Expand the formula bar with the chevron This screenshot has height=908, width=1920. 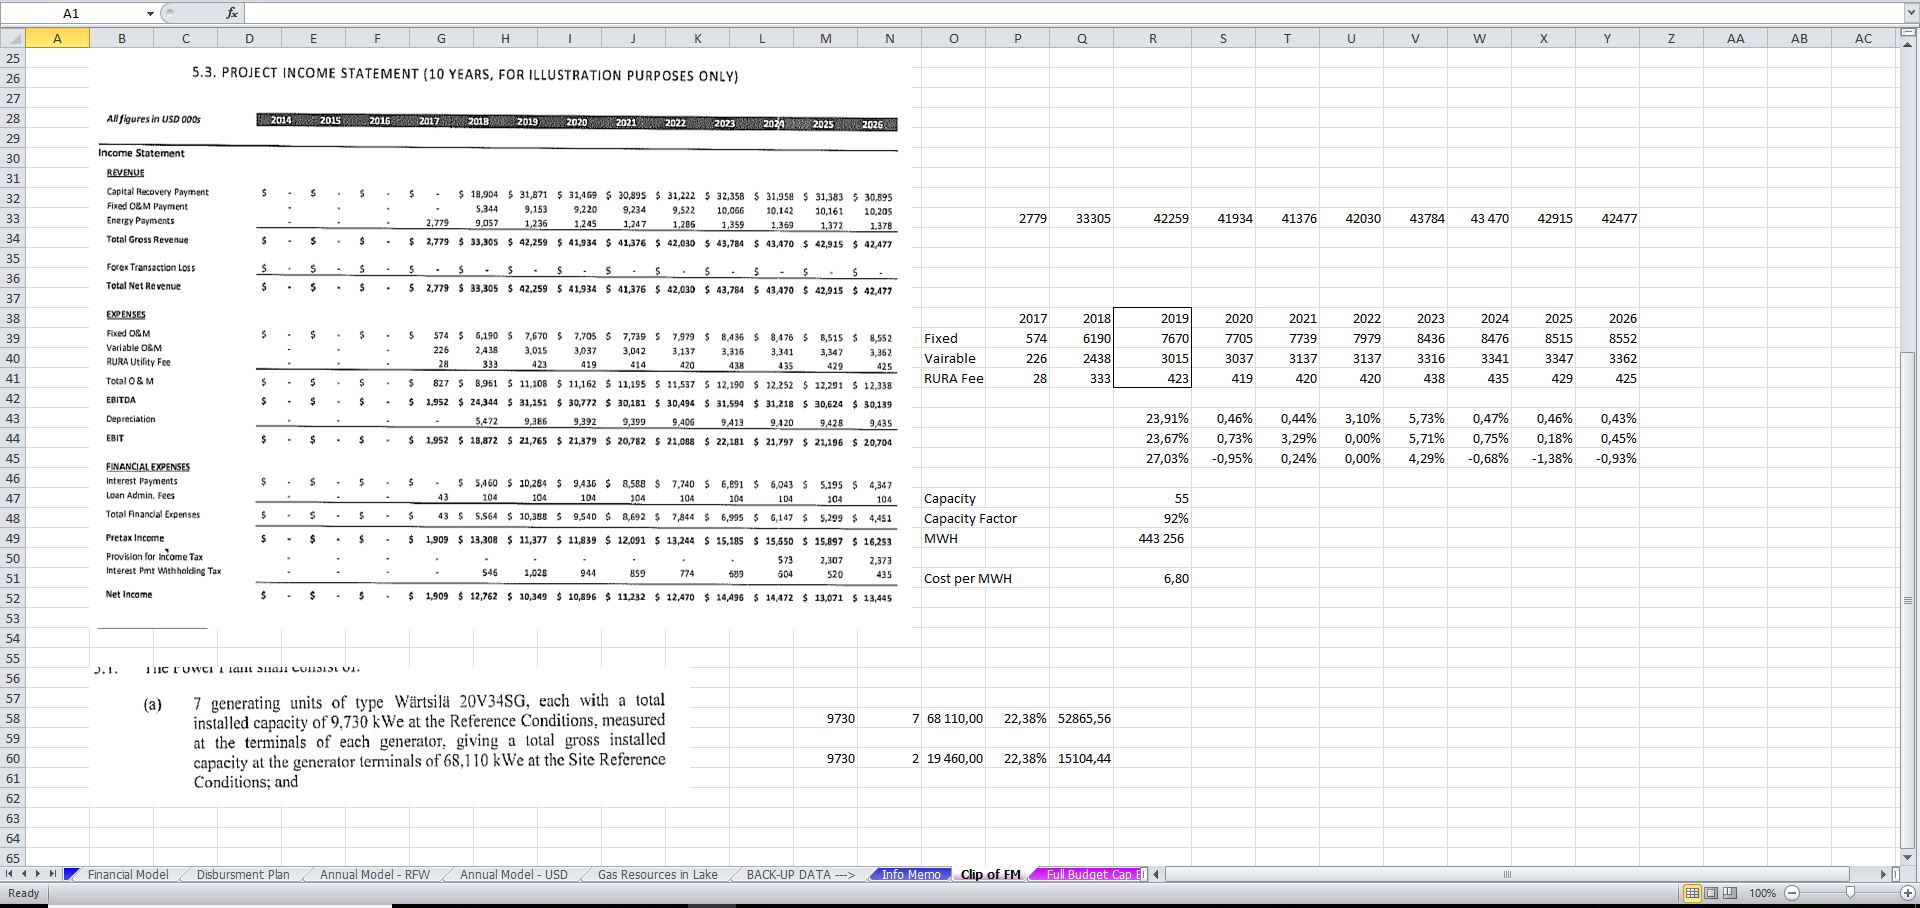pos(1910,13)
